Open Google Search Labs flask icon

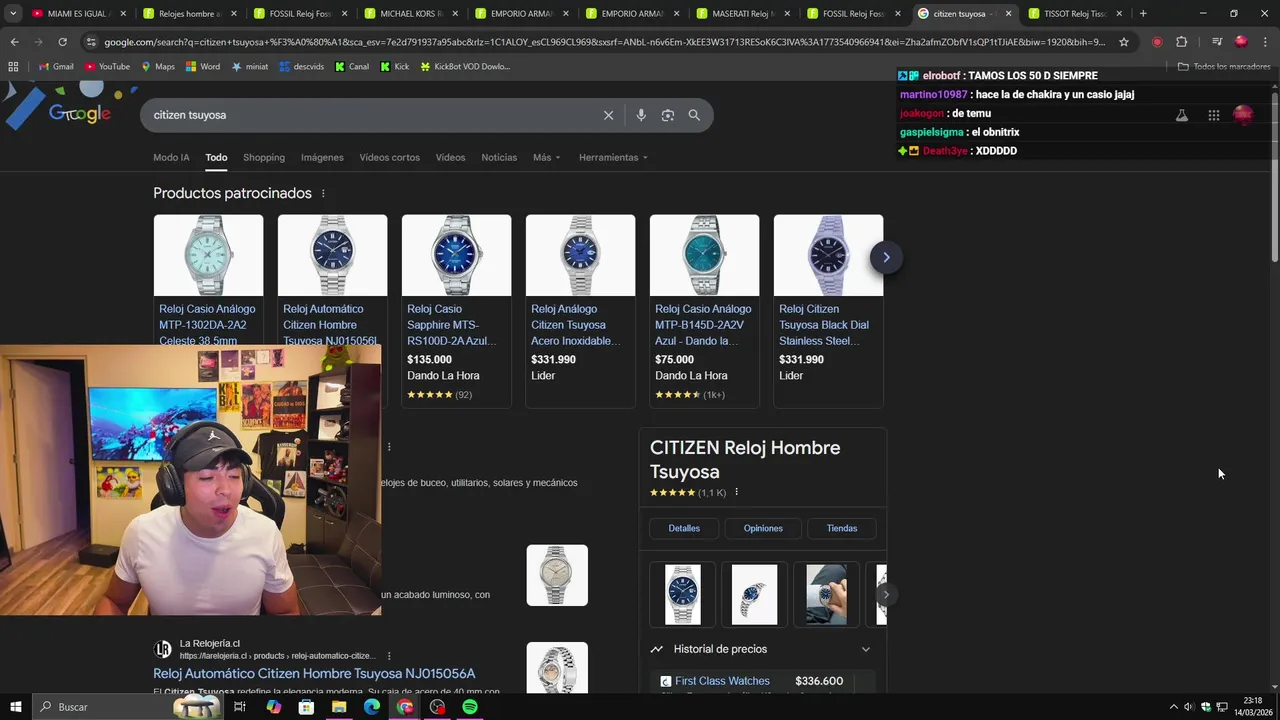[1181, 115]
